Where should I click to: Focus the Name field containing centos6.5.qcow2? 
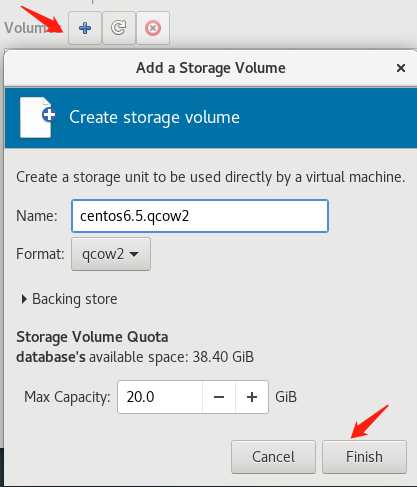click(x=200, y=216)
